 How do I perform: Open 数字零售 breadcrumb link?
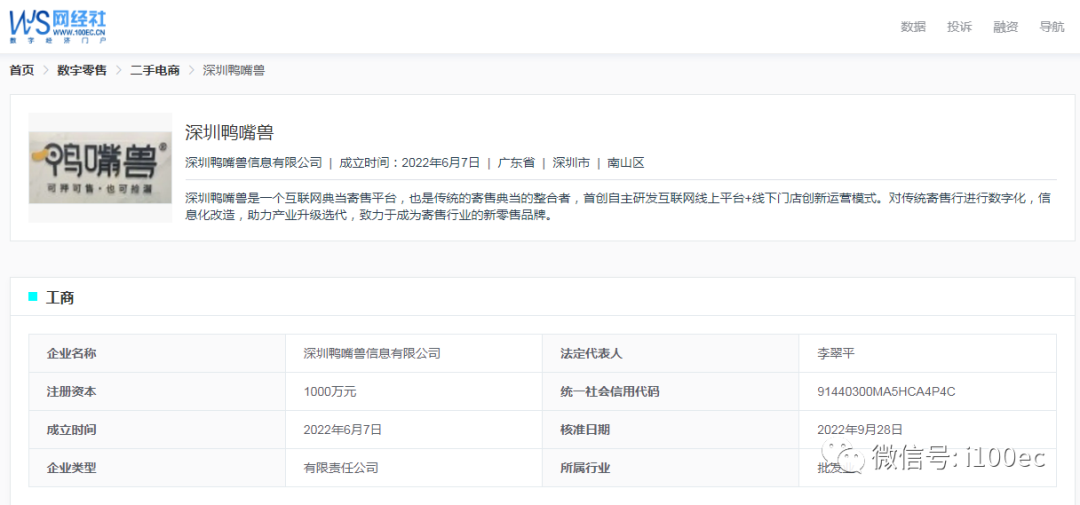coord(82,70)
